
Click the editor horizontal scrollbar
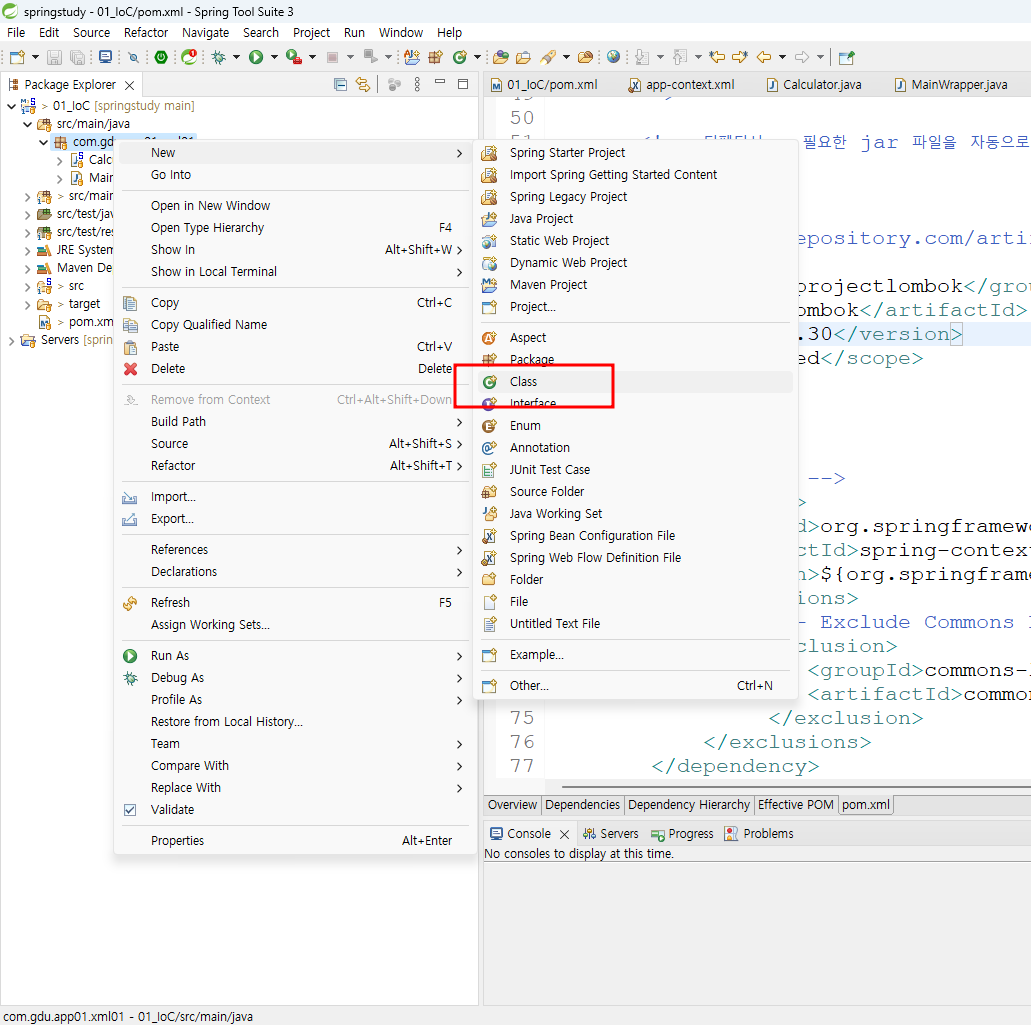(796, 786)
